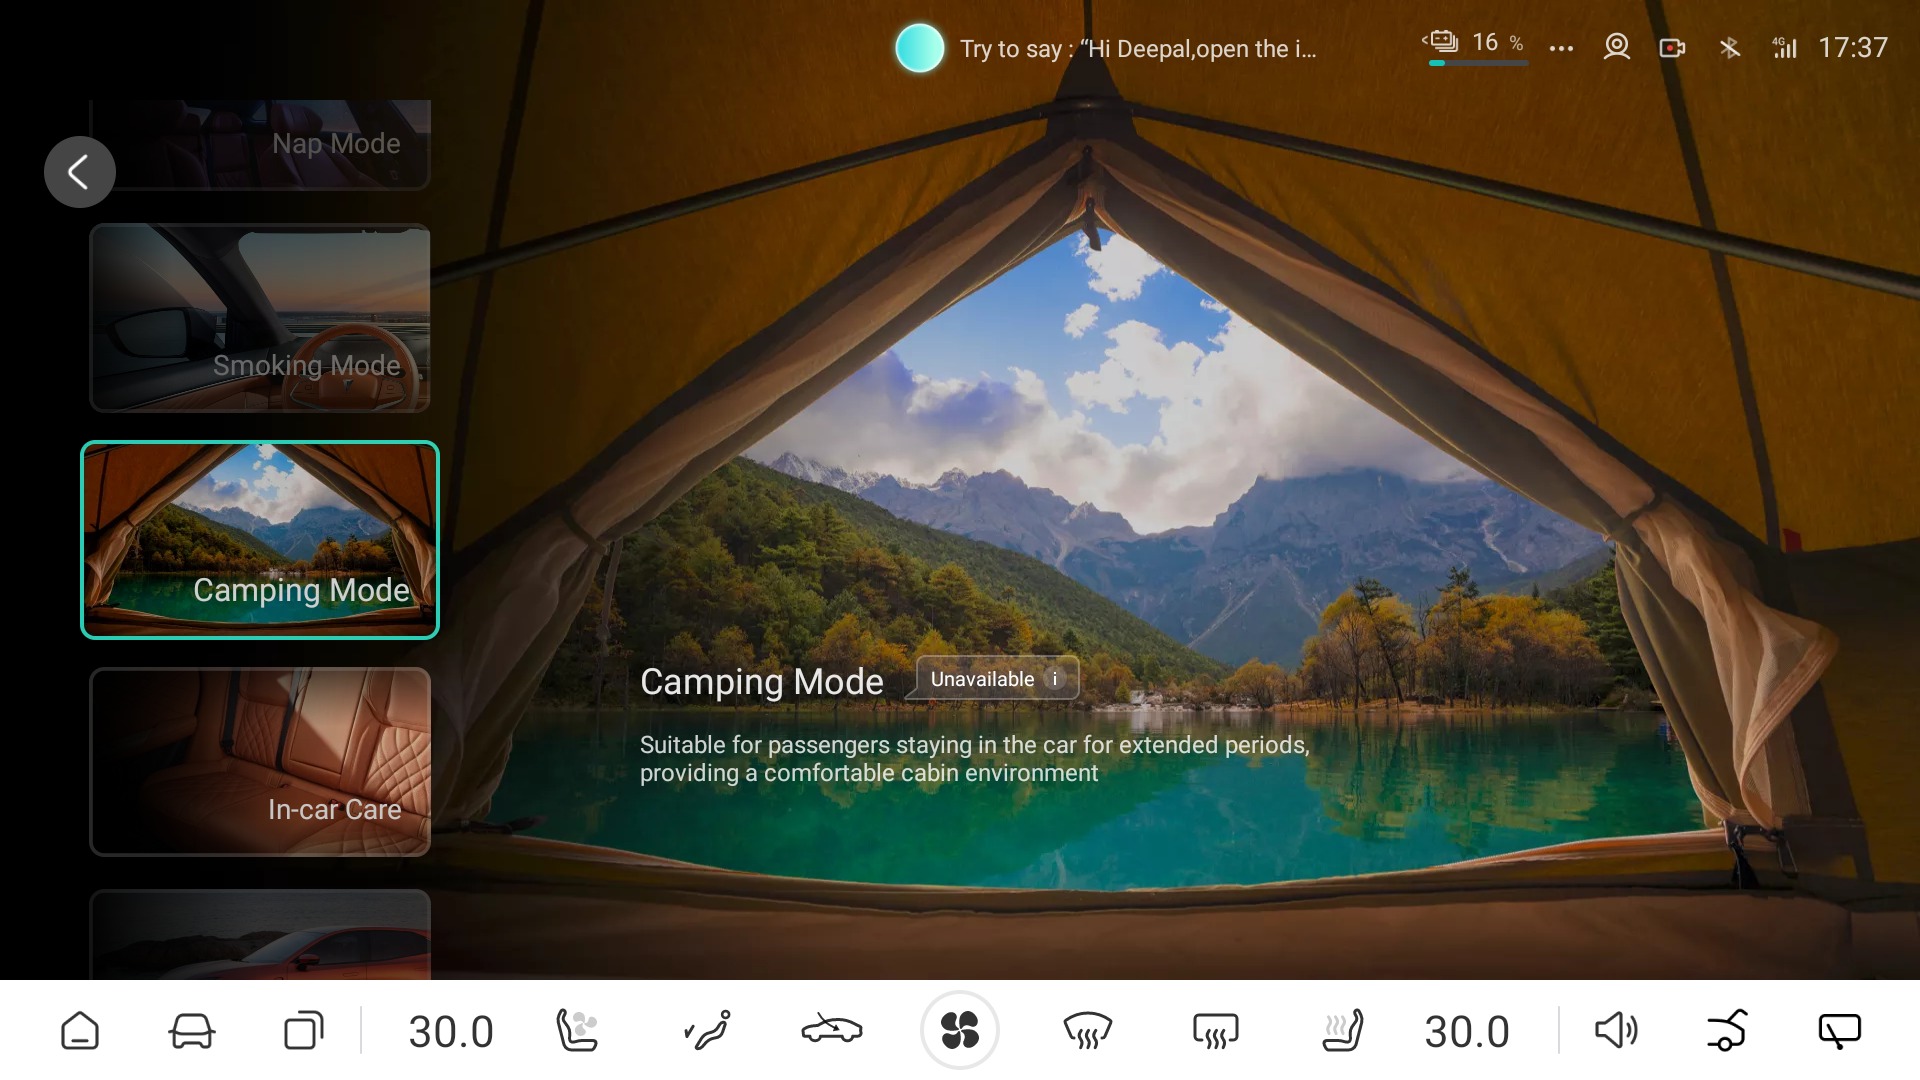Expand the three-dots status menu
Screen dimensions: 1920x1080
pyautogui.click(x=1561, y=48)
